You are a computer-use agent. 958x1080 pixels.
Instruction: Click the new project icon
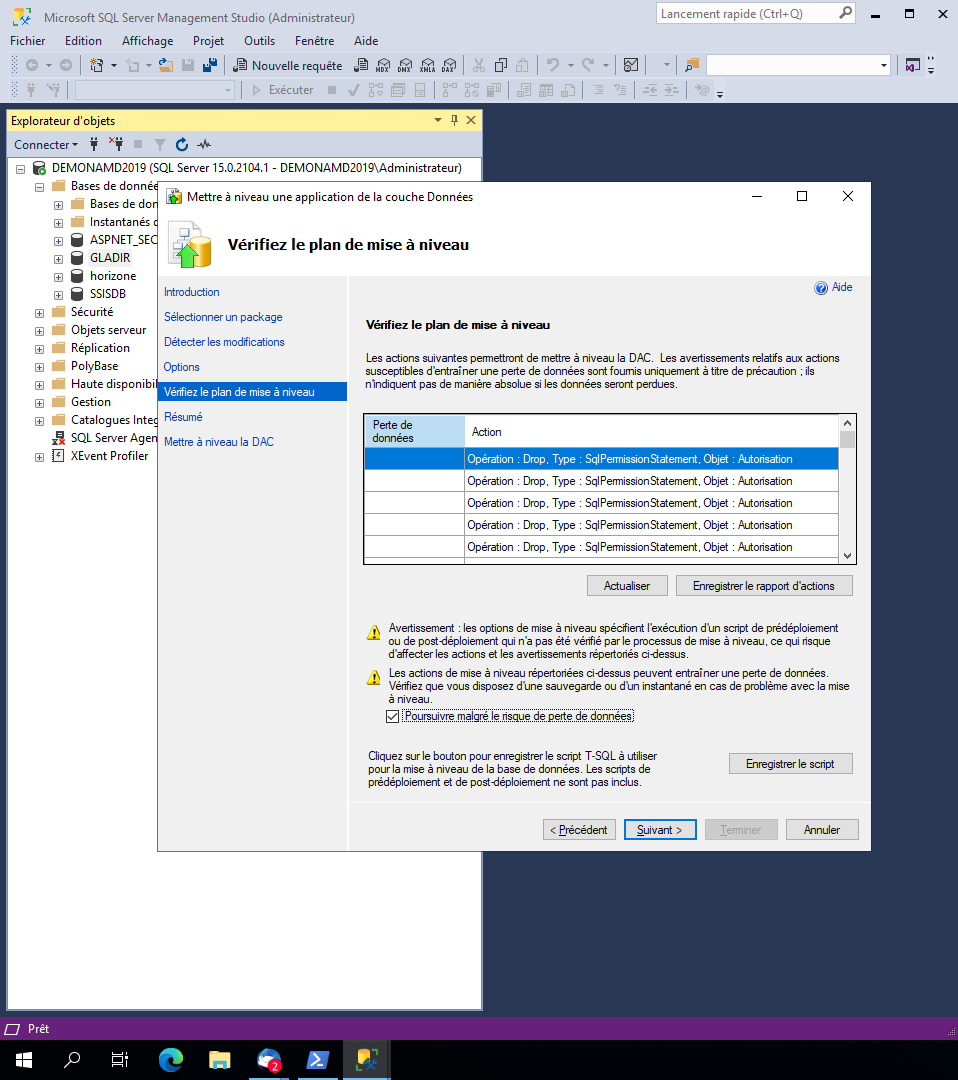tap(96, 65)
